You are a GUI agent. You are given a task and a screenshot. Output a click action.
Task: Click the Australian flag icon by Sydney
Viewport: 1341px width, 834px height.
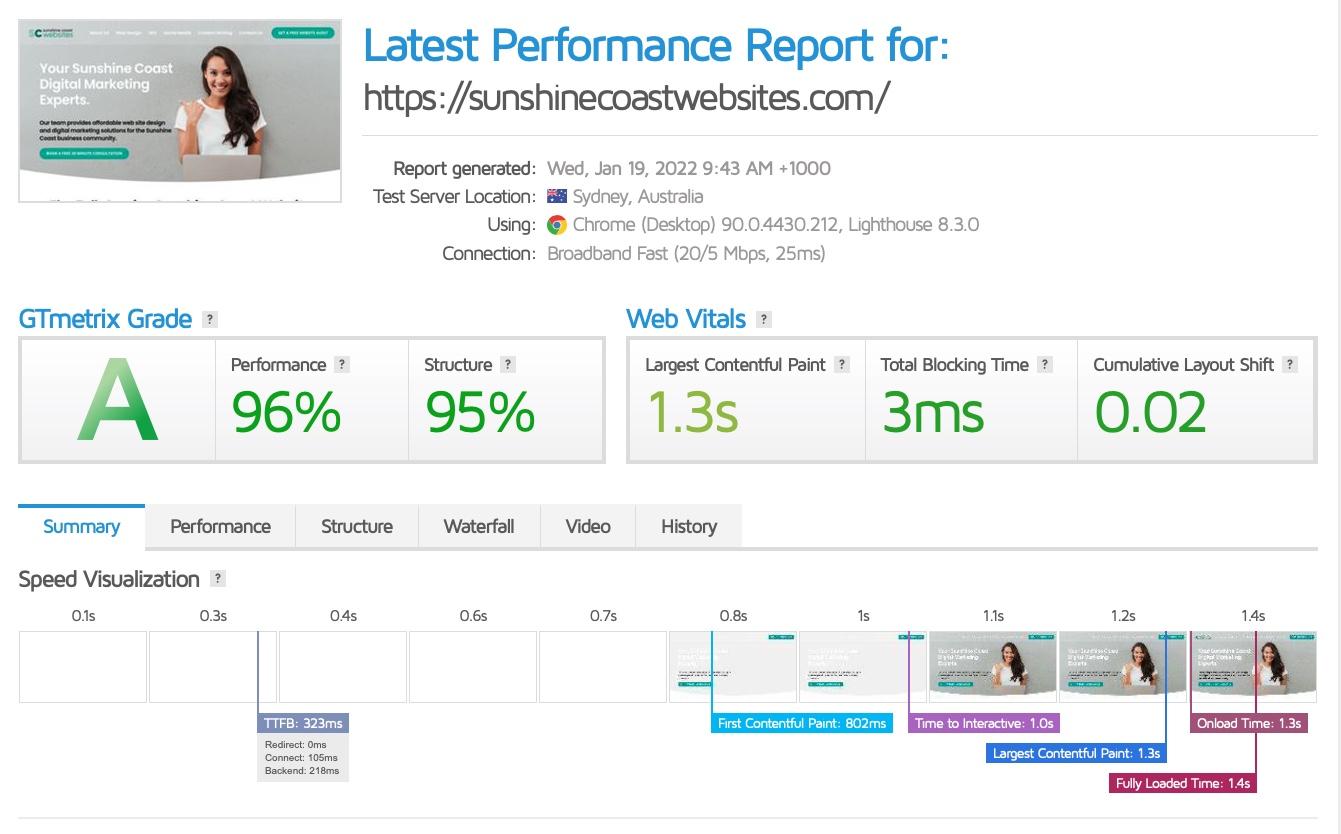coord(557,196)
